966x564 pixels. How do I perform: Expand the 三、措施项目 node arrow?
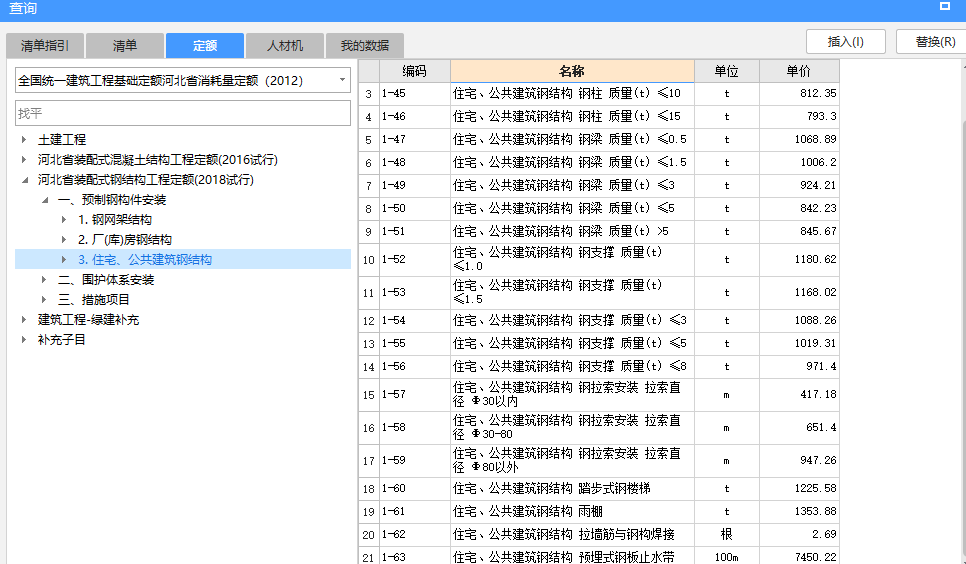[44, 300]
